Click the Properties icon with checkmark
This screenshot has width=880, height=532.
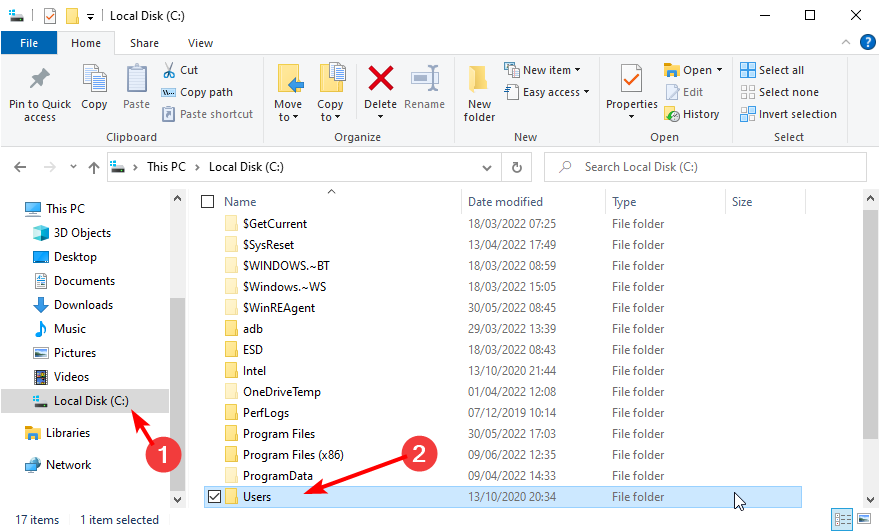631,79
